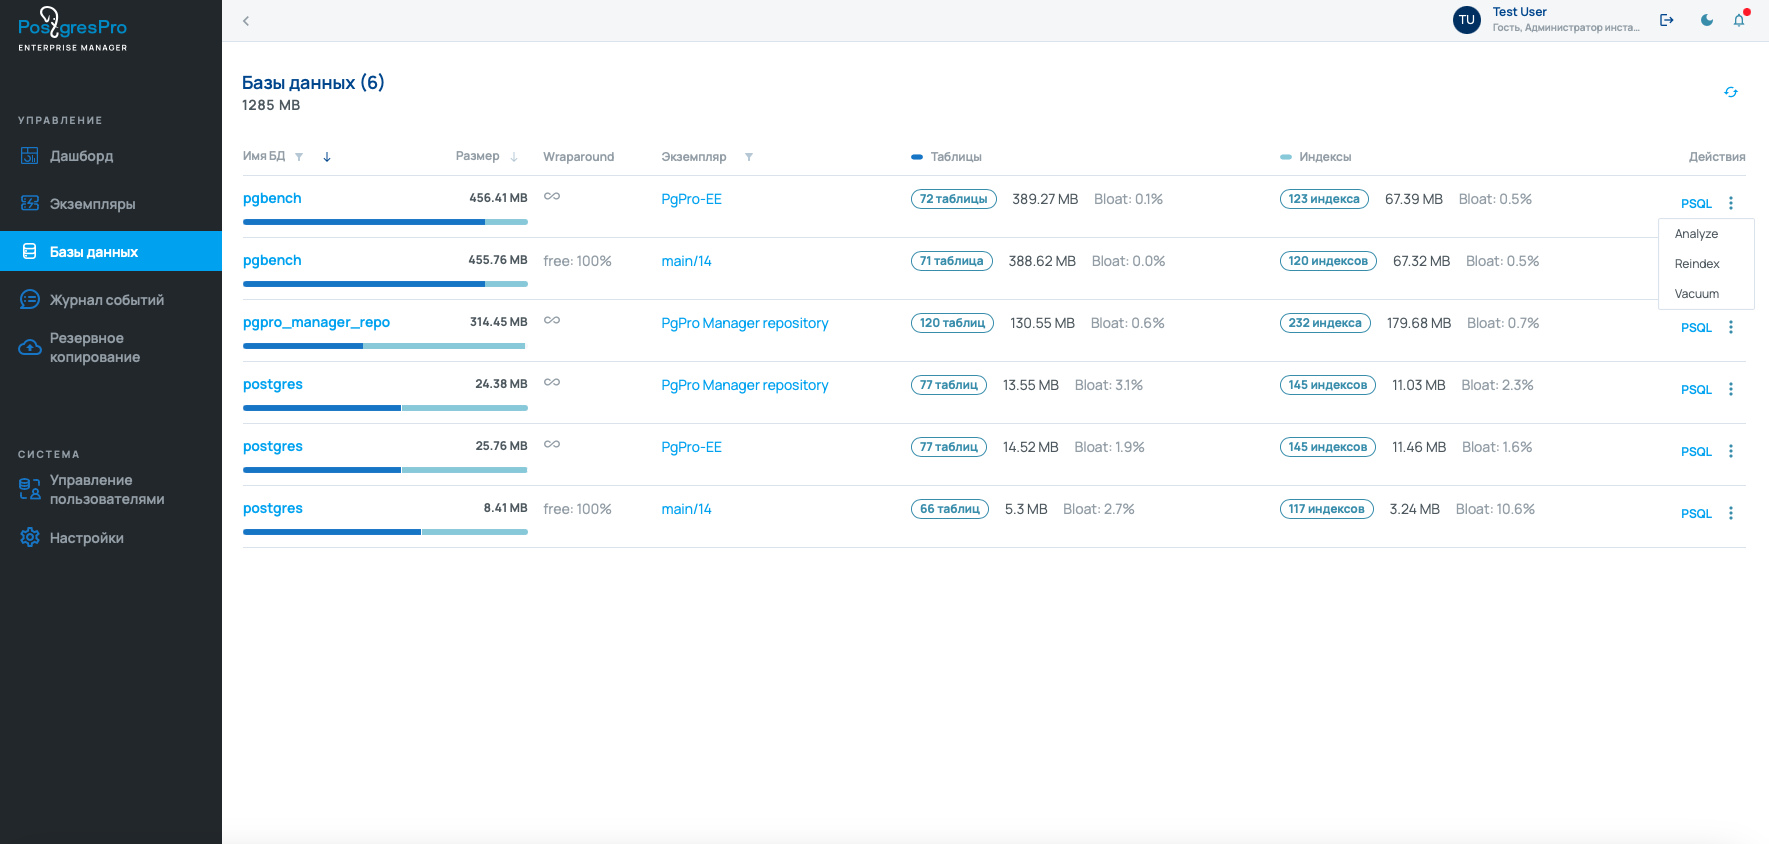This screenshot has height=844, width=1769.
Task: Open pgbench database of 456.41 MB
Action: point(272,198)
